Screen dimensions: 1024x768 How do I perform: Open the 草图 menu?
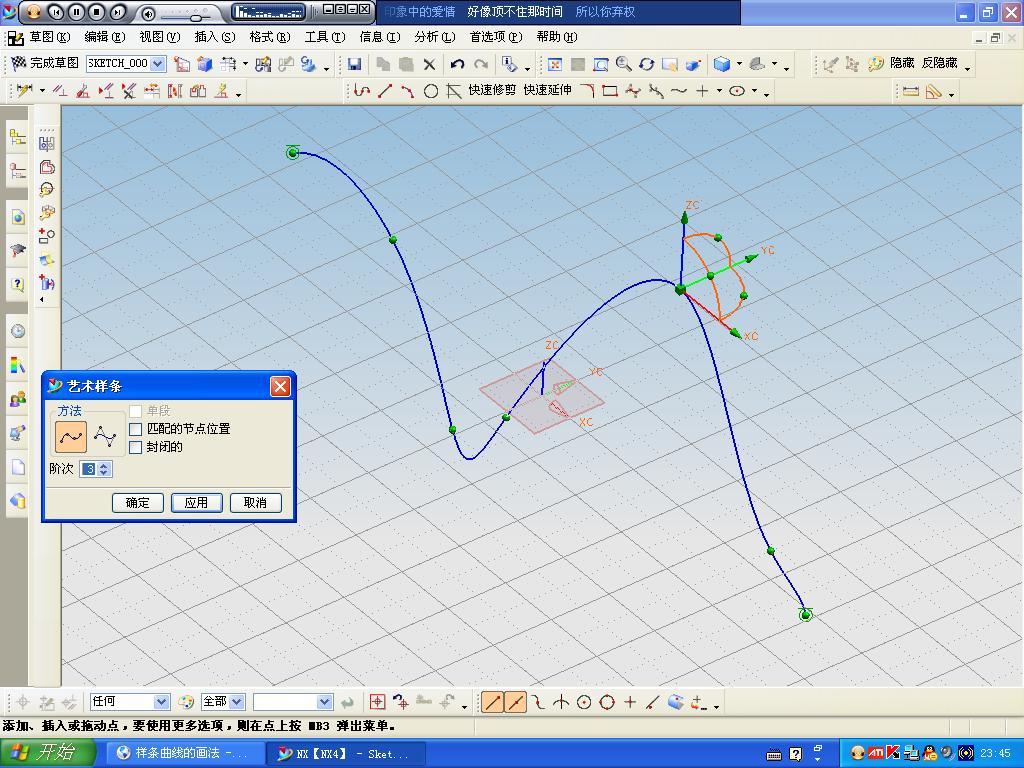click(50, 37)
